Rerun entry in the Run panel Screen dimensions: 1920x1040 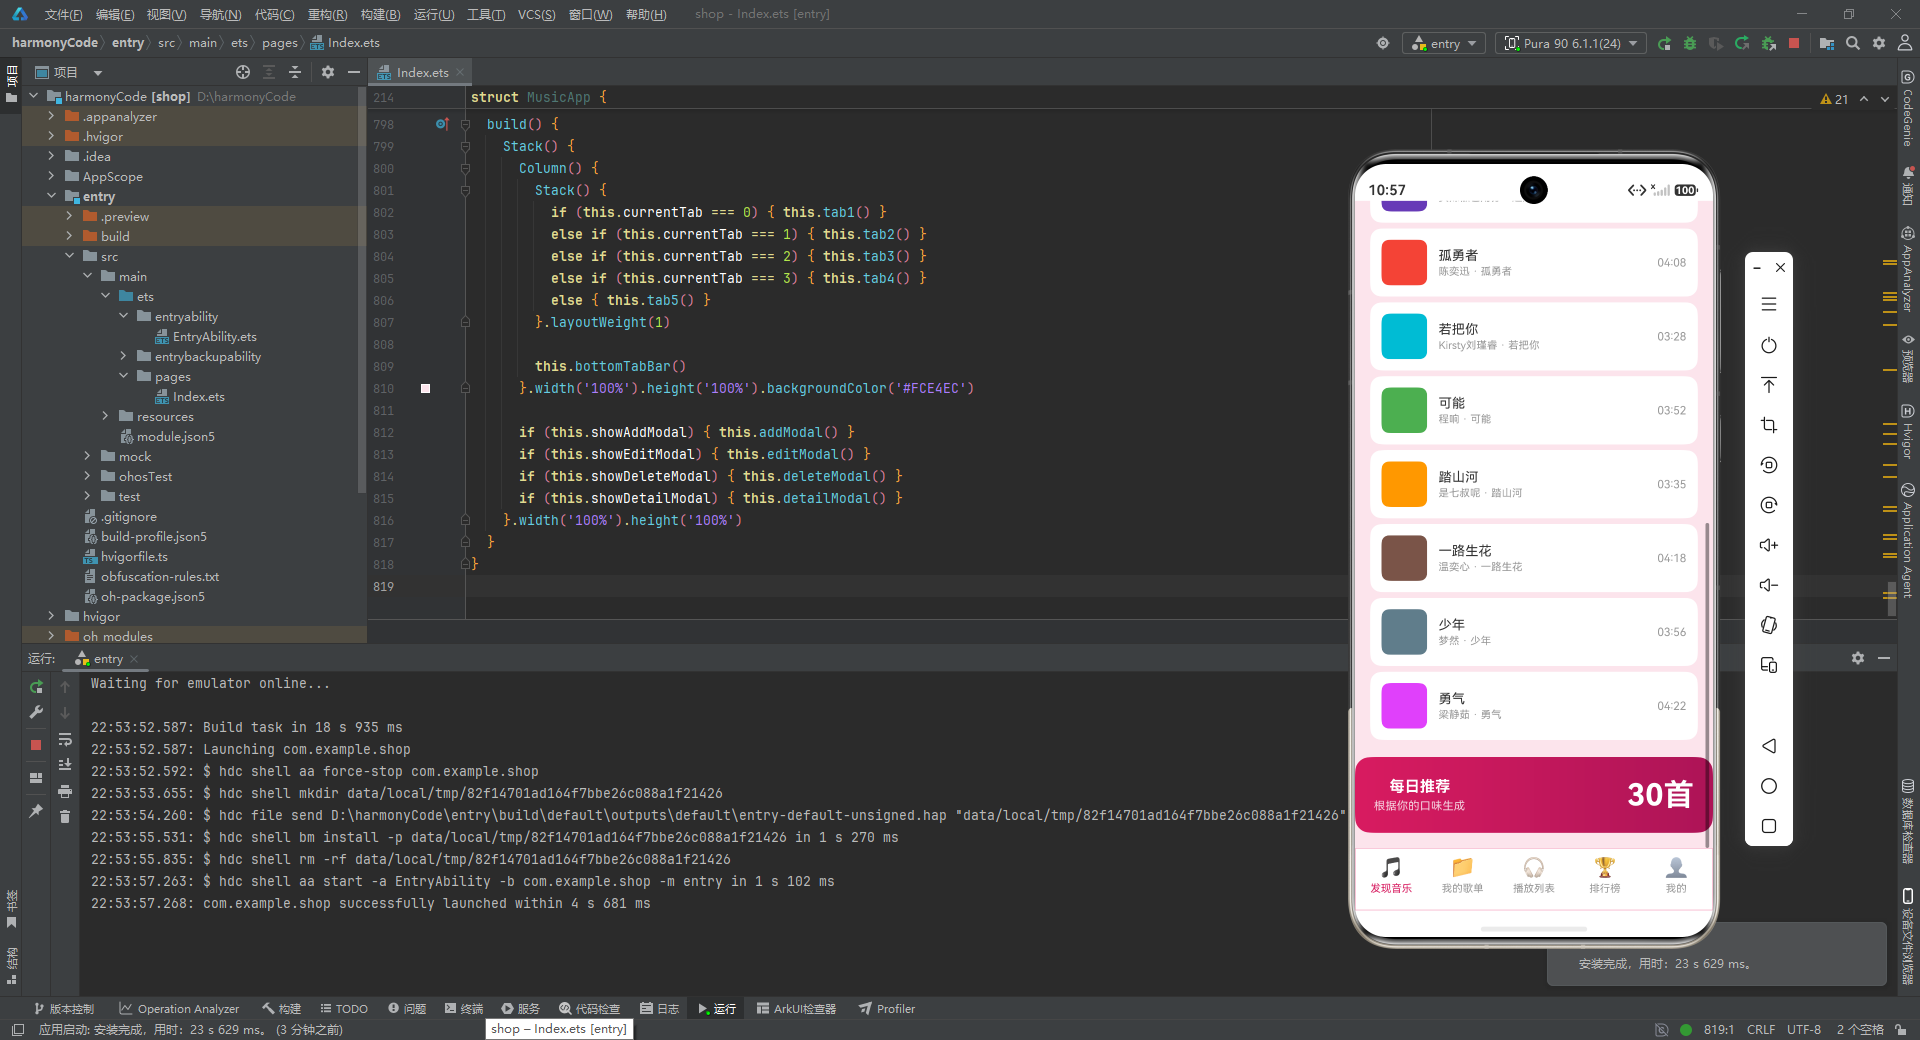coord(36,686)
